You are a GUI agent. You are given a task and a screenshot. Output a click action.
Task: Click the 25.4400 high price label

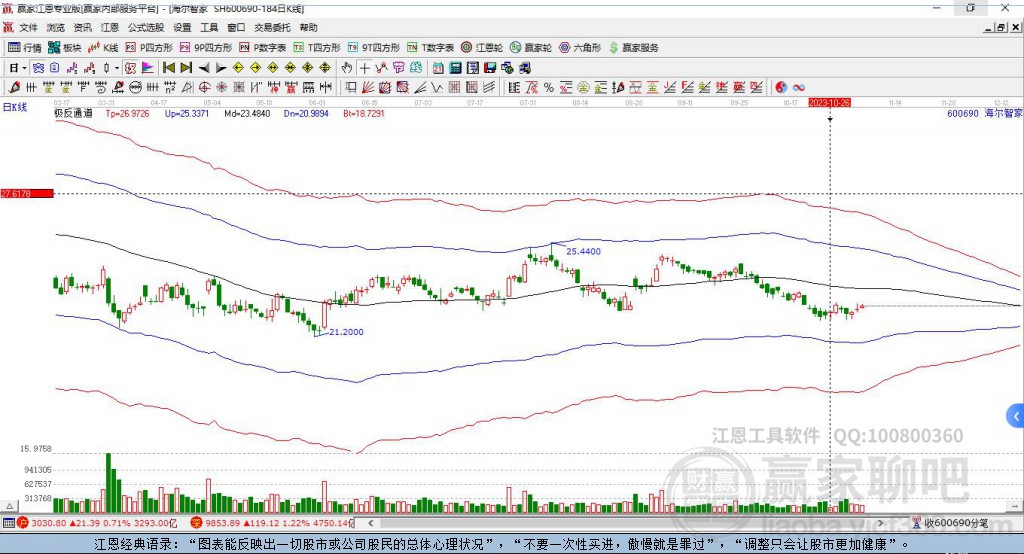coord(583,252)
